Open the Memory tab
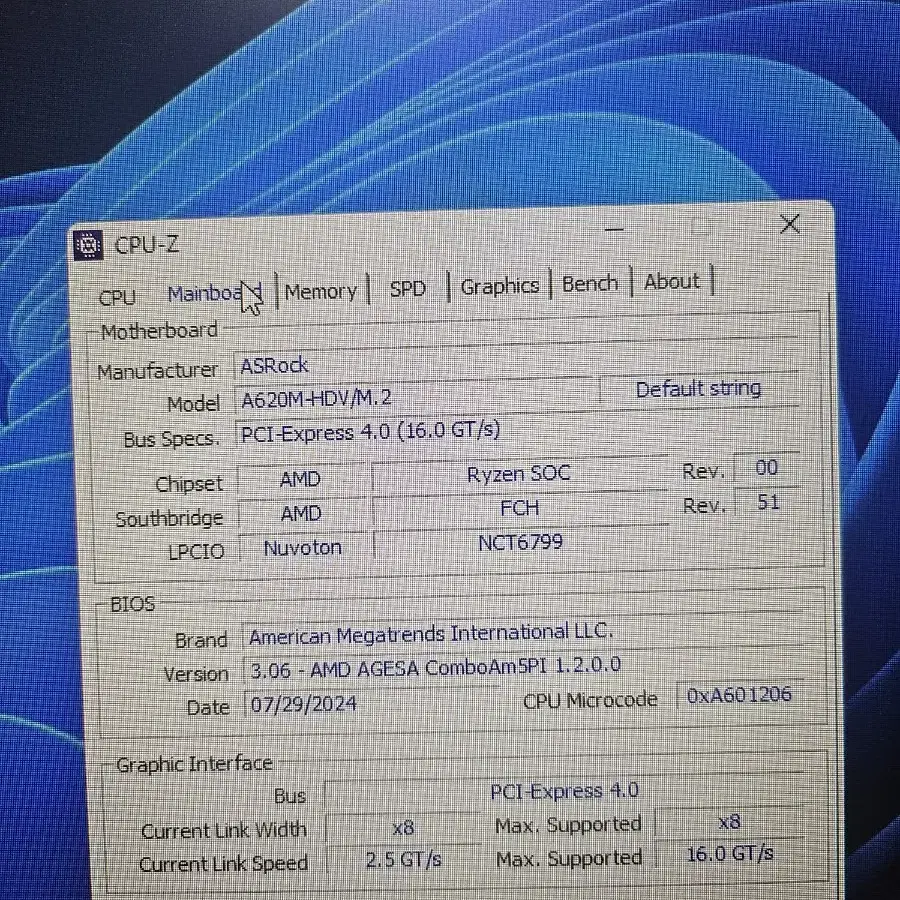Image resolution: width=900 pixels, height=900 pixels. pyautogui.click(x=321, y=292)
